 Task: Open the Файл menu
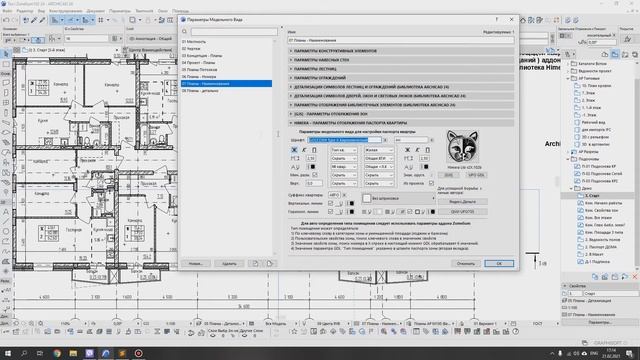coord(7,11)
